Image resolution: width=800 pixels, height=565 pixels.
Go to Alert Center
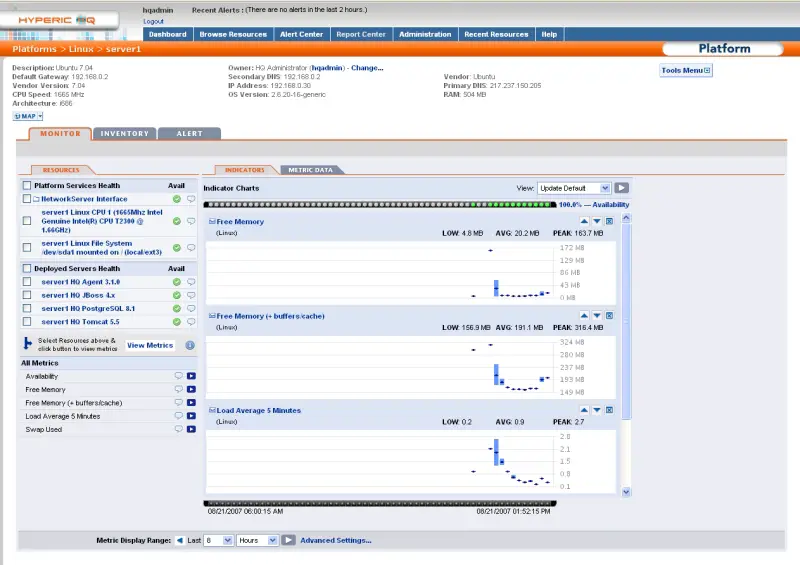(302, 34)
